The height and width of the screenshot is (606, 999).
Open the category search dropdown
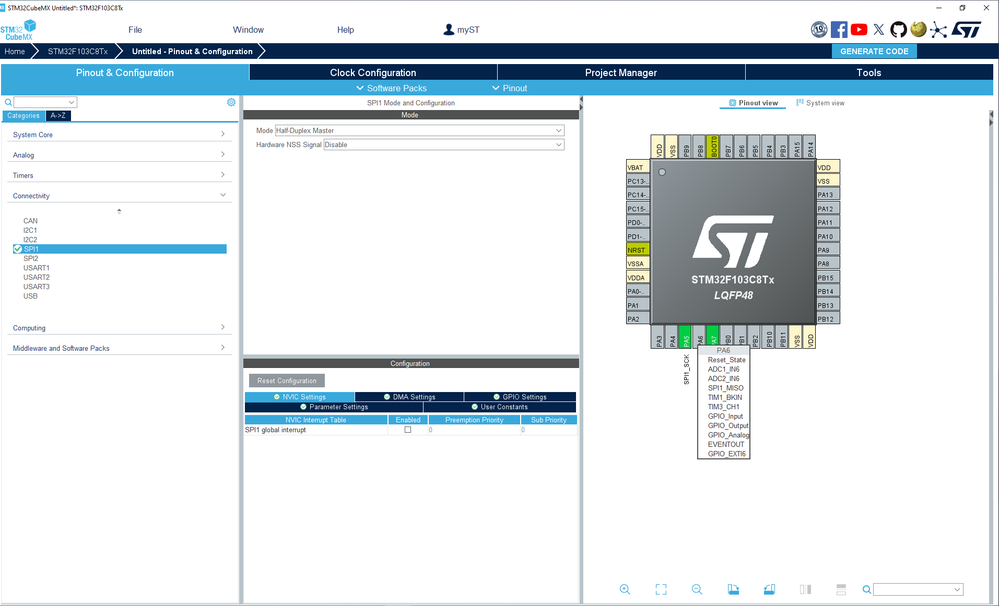(71, 102)
